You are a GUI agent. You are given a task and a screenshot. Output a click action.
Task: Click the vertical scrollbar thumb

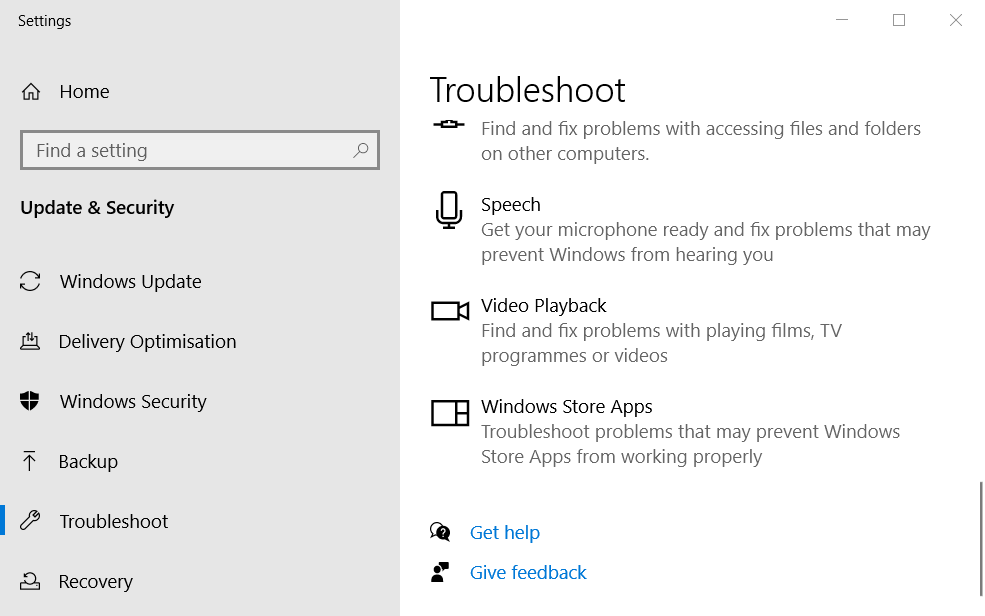(x=981, y=539)
